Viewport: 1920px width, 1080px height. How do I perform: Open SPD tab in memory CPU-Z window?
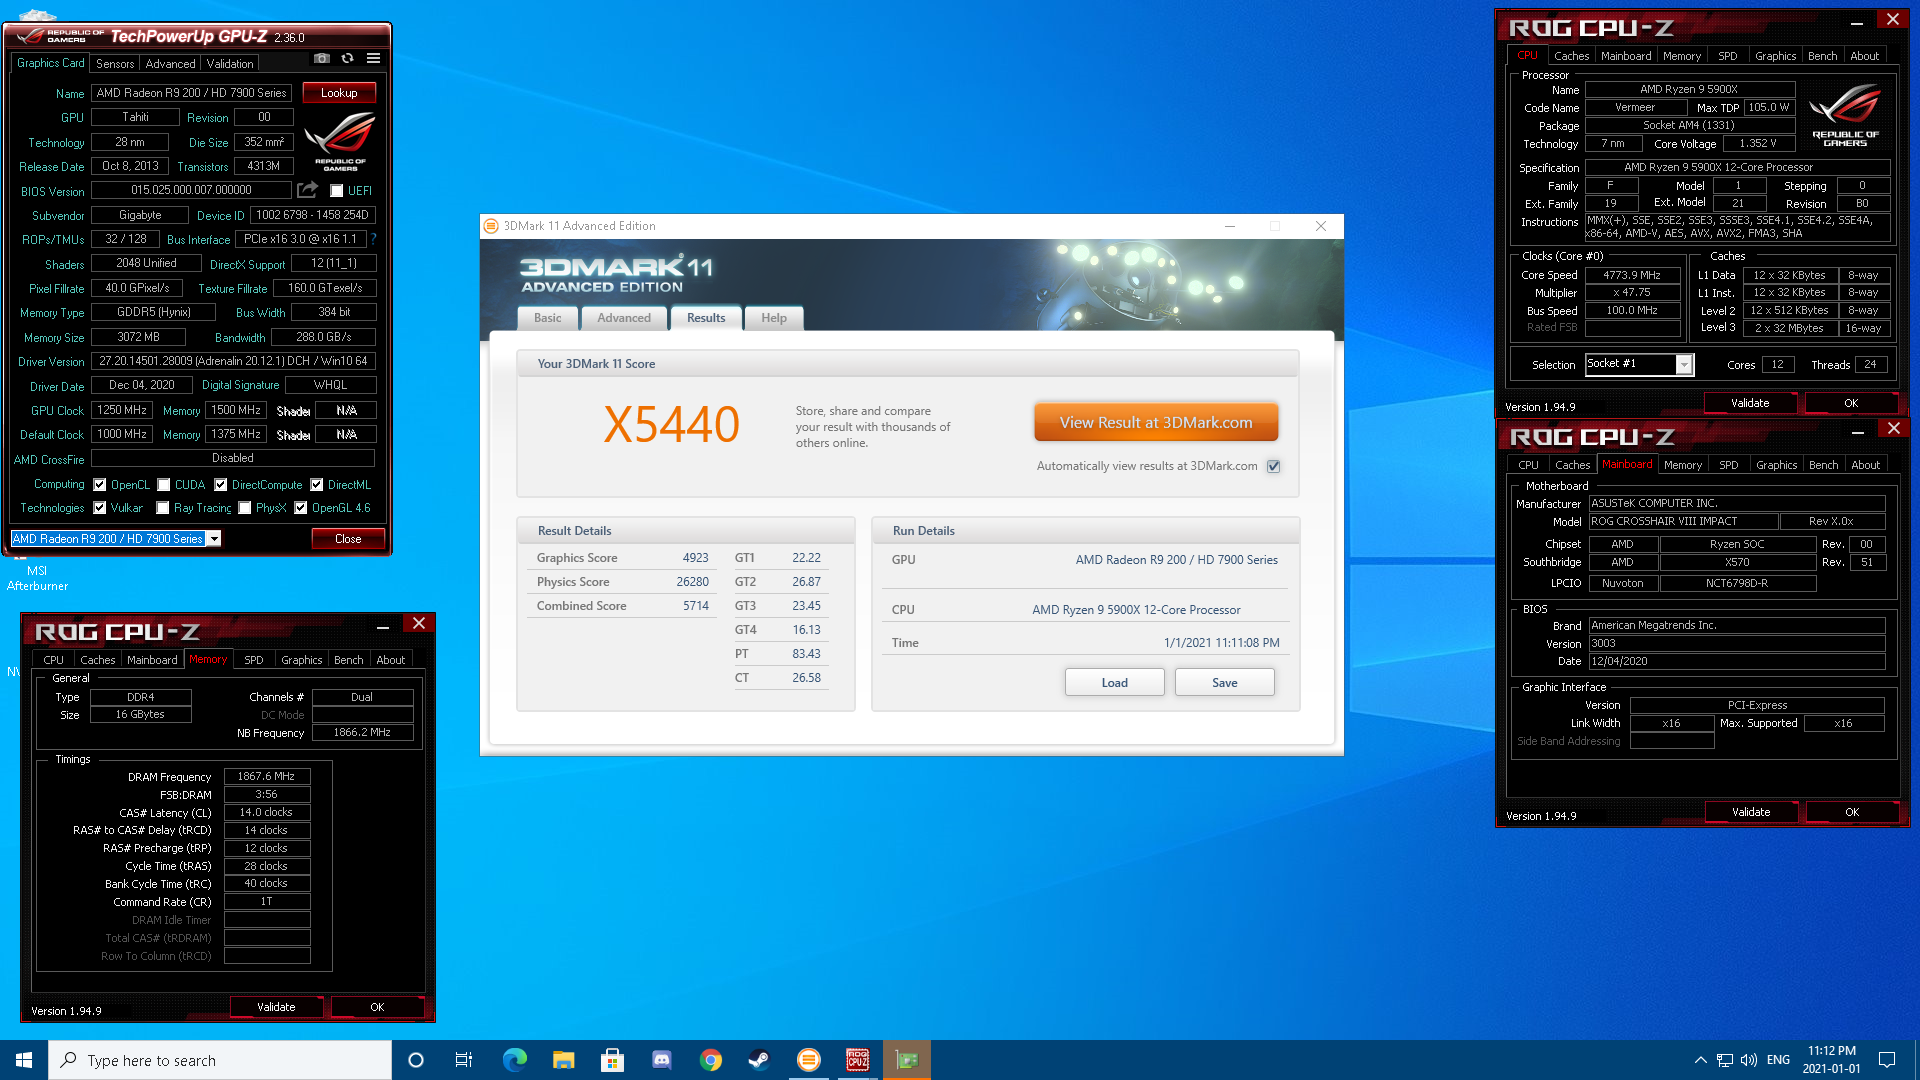(x=254, y=660)
